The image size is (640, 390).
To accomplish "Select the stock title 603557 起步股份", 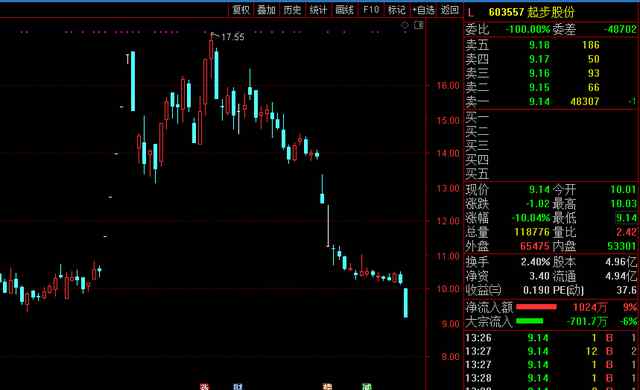I will [x=531, y=12].
